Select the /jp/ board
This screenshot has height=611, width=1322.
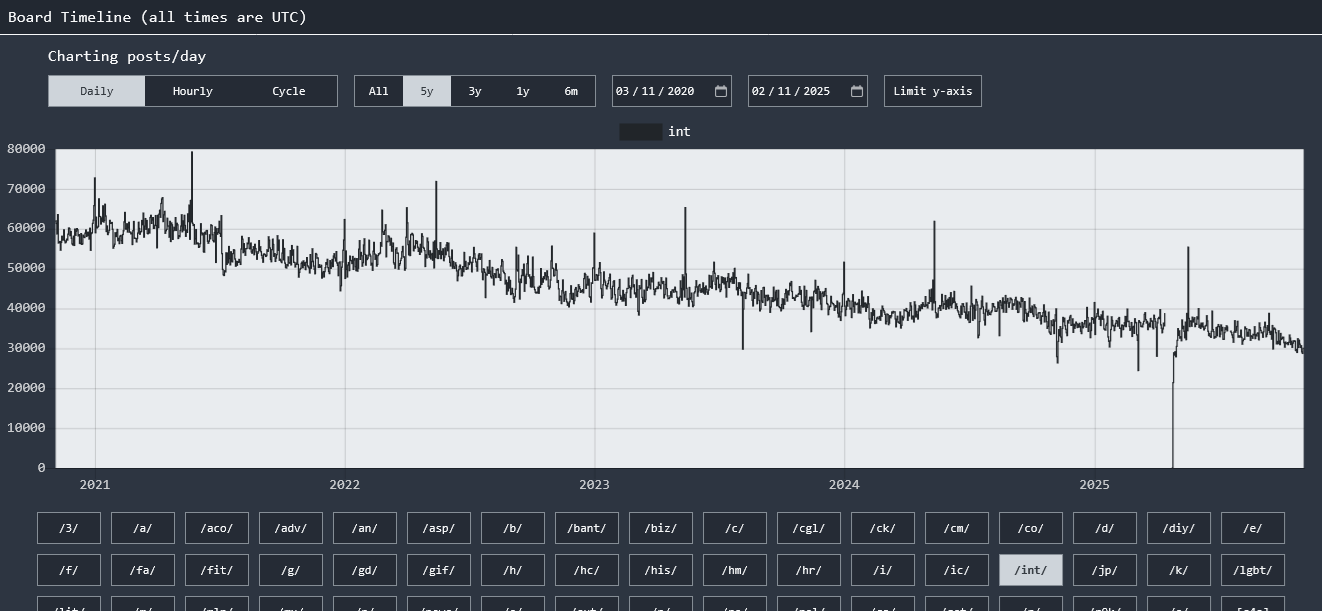pyautogui.click(x=1105, y=570)
